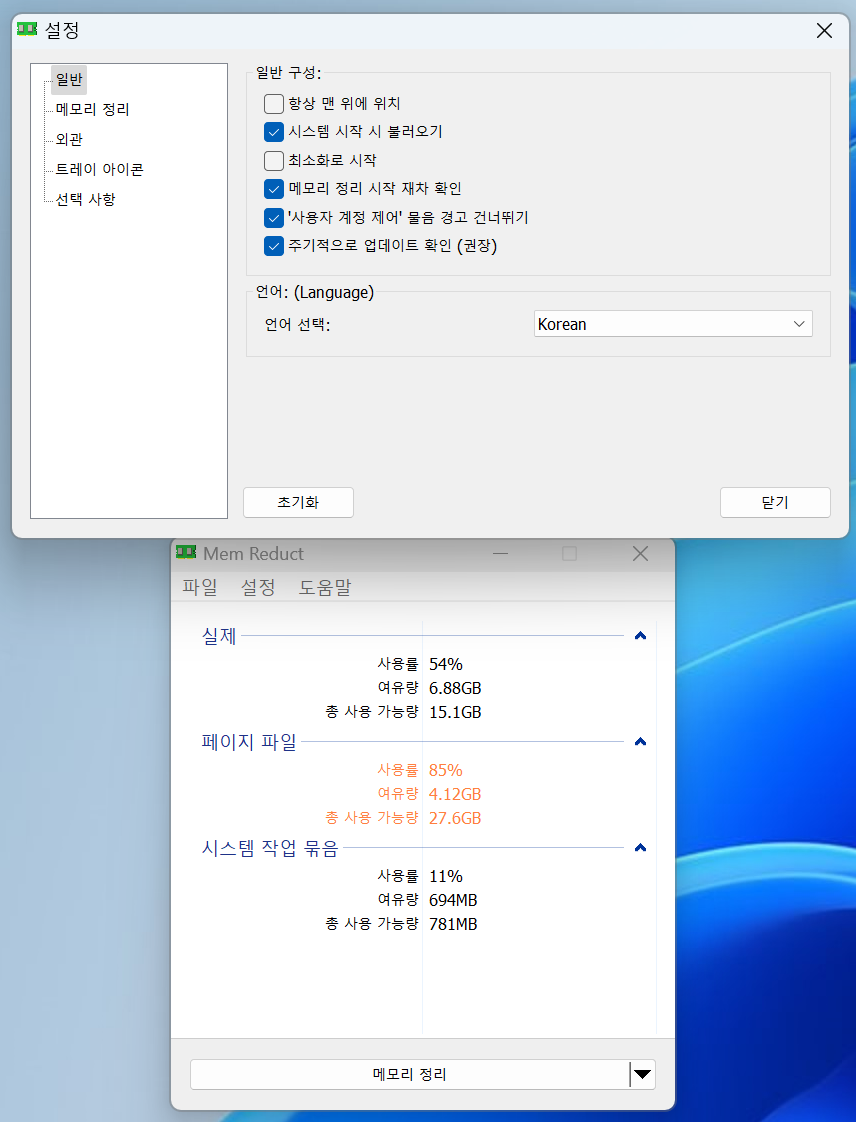Click the 4.12GB page file free value
This screenshot has height=1122, width=856.
tap(455, 794)
